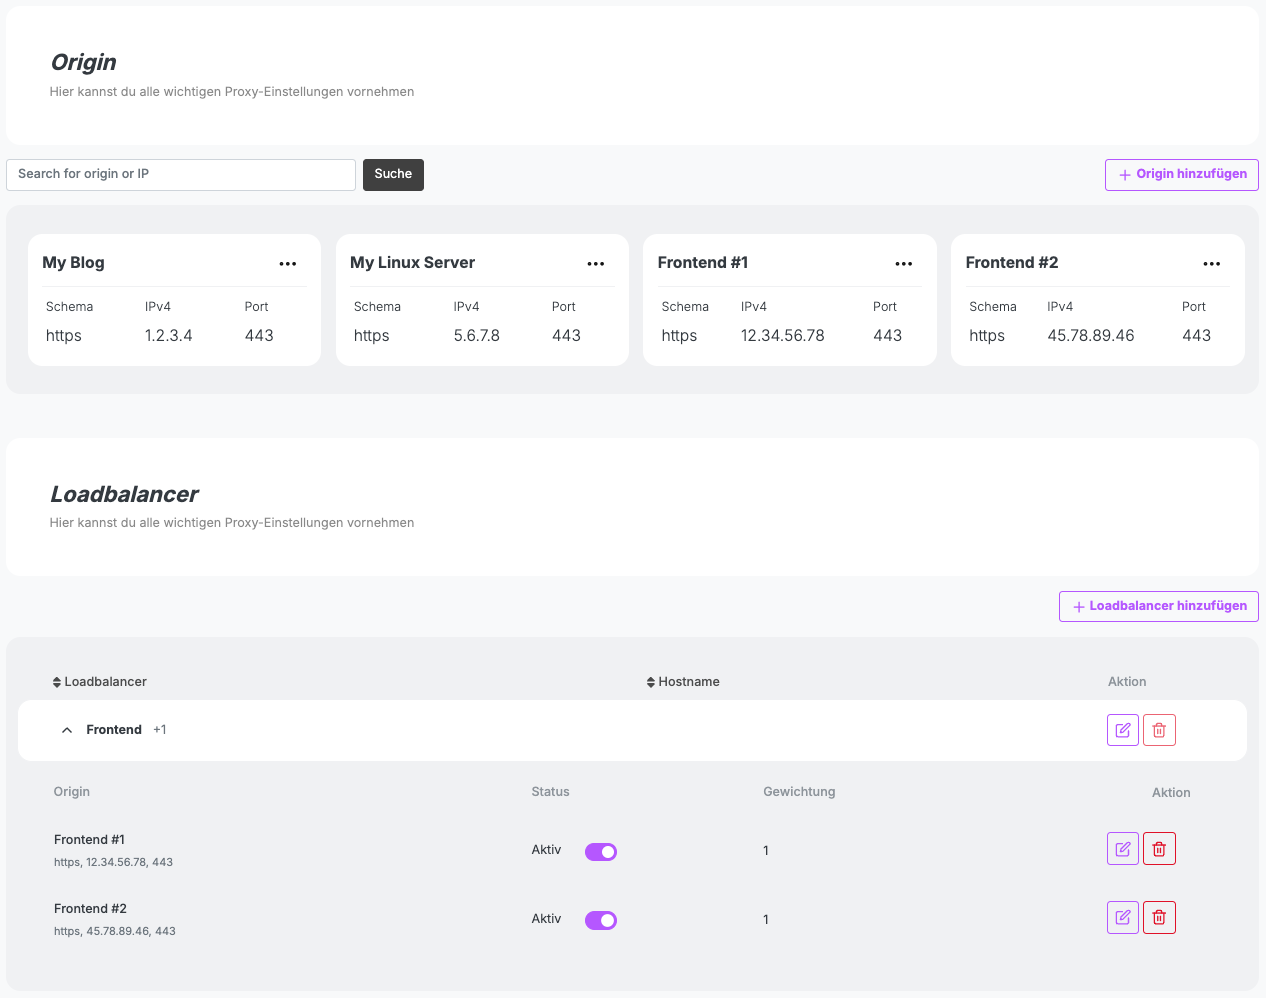Focus the origin or IP search field

[181, 174]
